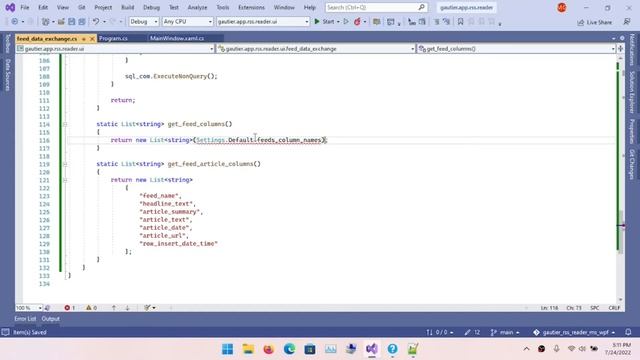Open Microsoft Edge from the taskbar
This screenshot has width=640, height=360.
pos(289,349)
